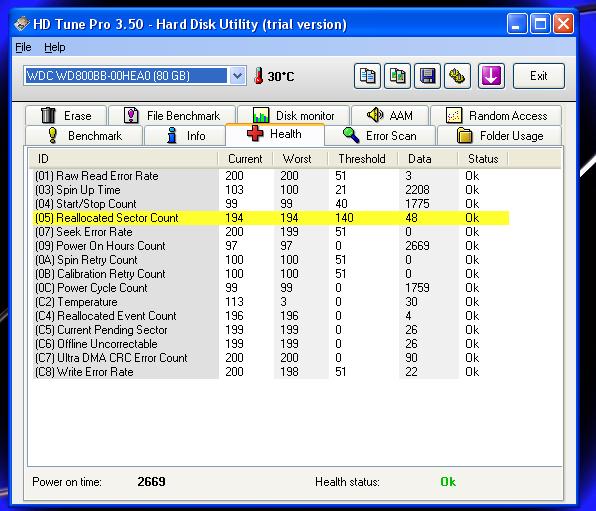The image size is (596, 511).
Task: Open the Random Access tab
Action: pyautogui.click(x=496, y=116)
